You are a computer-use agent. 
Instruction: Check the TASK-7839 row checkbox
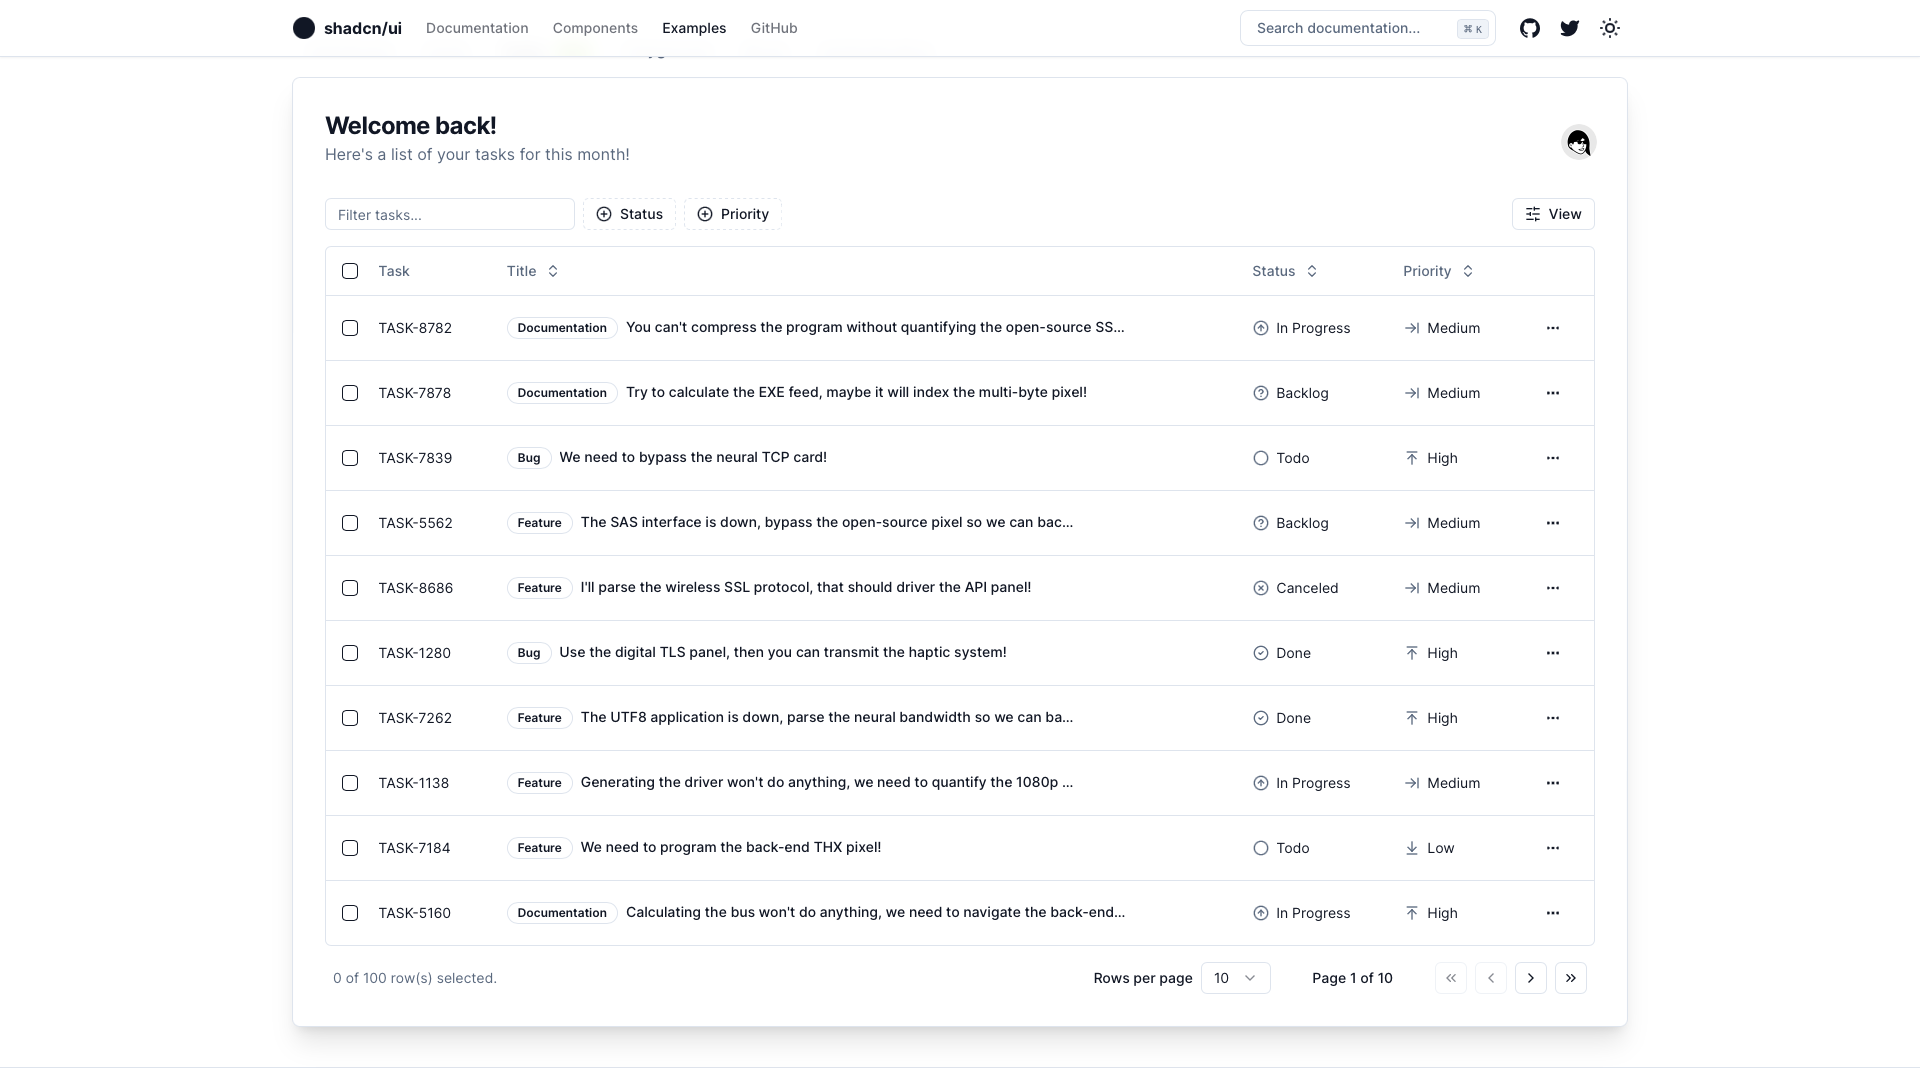350,458
